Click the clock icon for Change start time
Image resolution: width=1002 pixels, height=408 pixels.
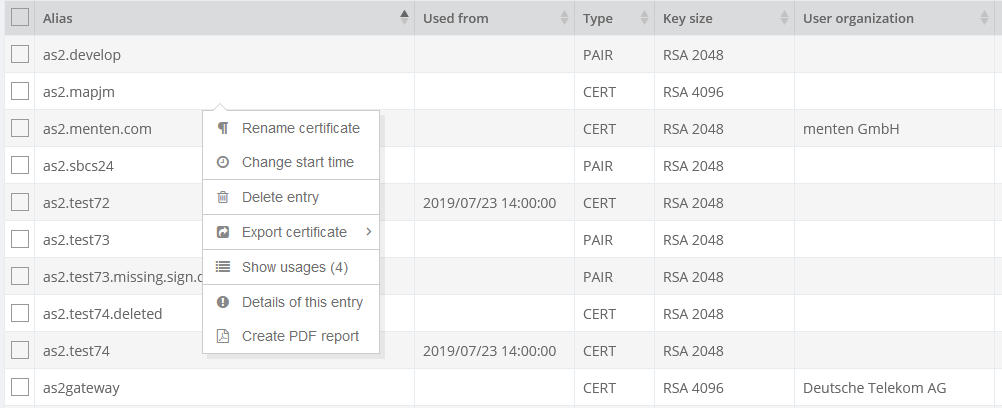[223, 162]
